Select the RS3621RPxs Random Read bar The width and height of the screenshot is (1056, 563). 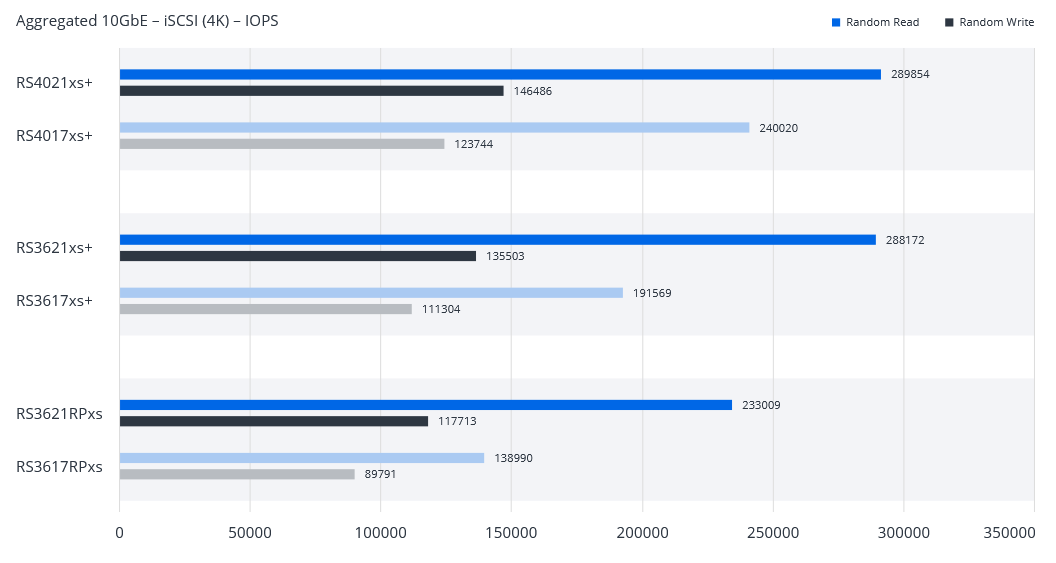tap(426, 405)
